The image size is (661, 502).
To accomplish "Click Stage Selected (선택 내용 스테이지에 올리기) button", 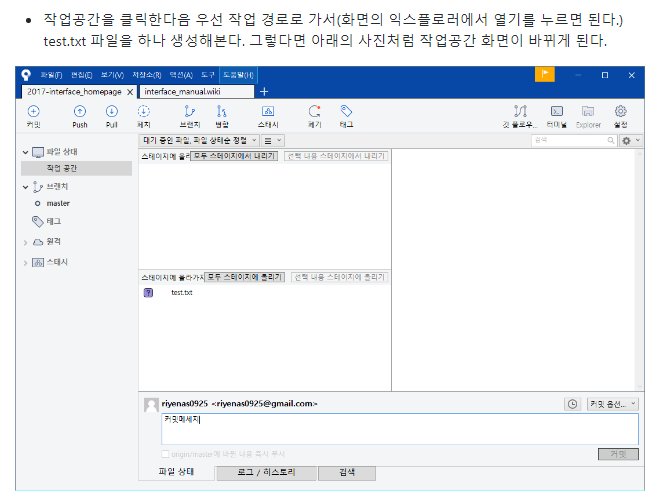I will coord(339,277).
